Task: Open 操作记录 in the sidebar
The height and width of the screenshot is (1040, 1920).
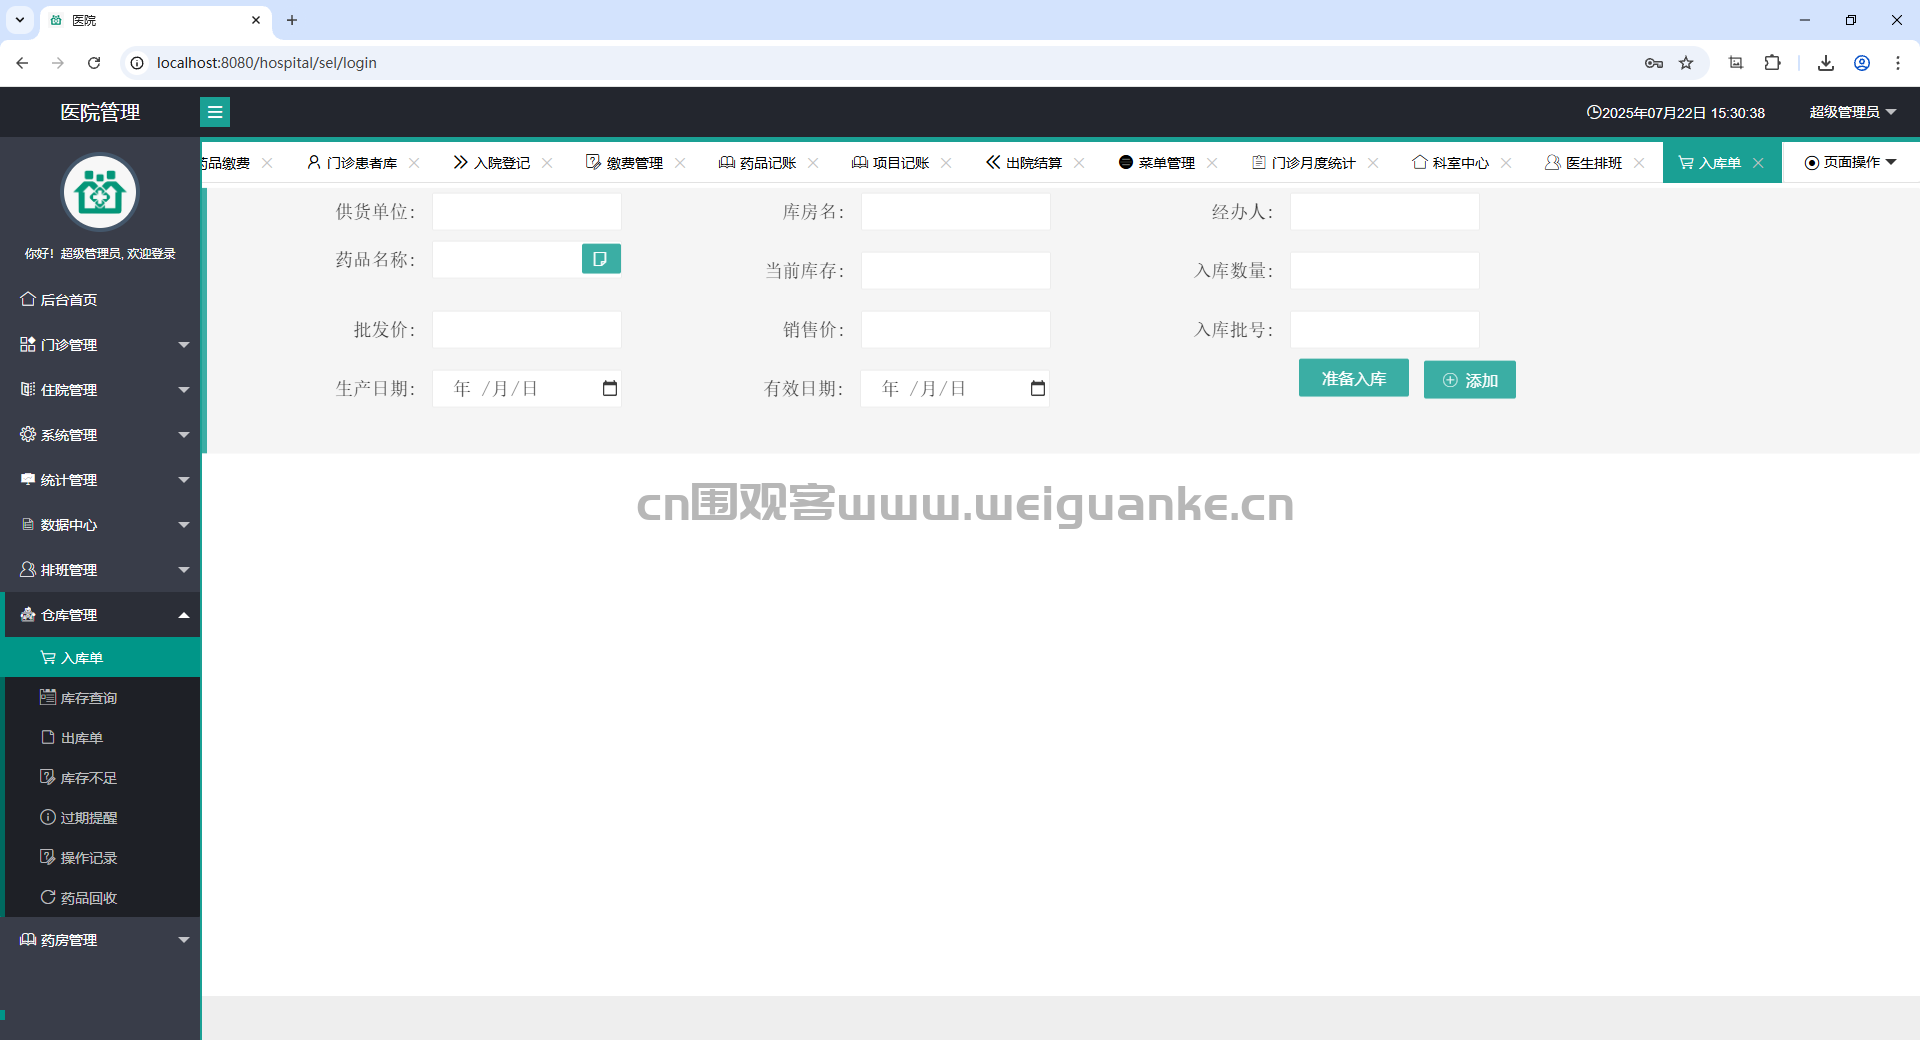Action: pyautogui.click(x=100, y=857)
